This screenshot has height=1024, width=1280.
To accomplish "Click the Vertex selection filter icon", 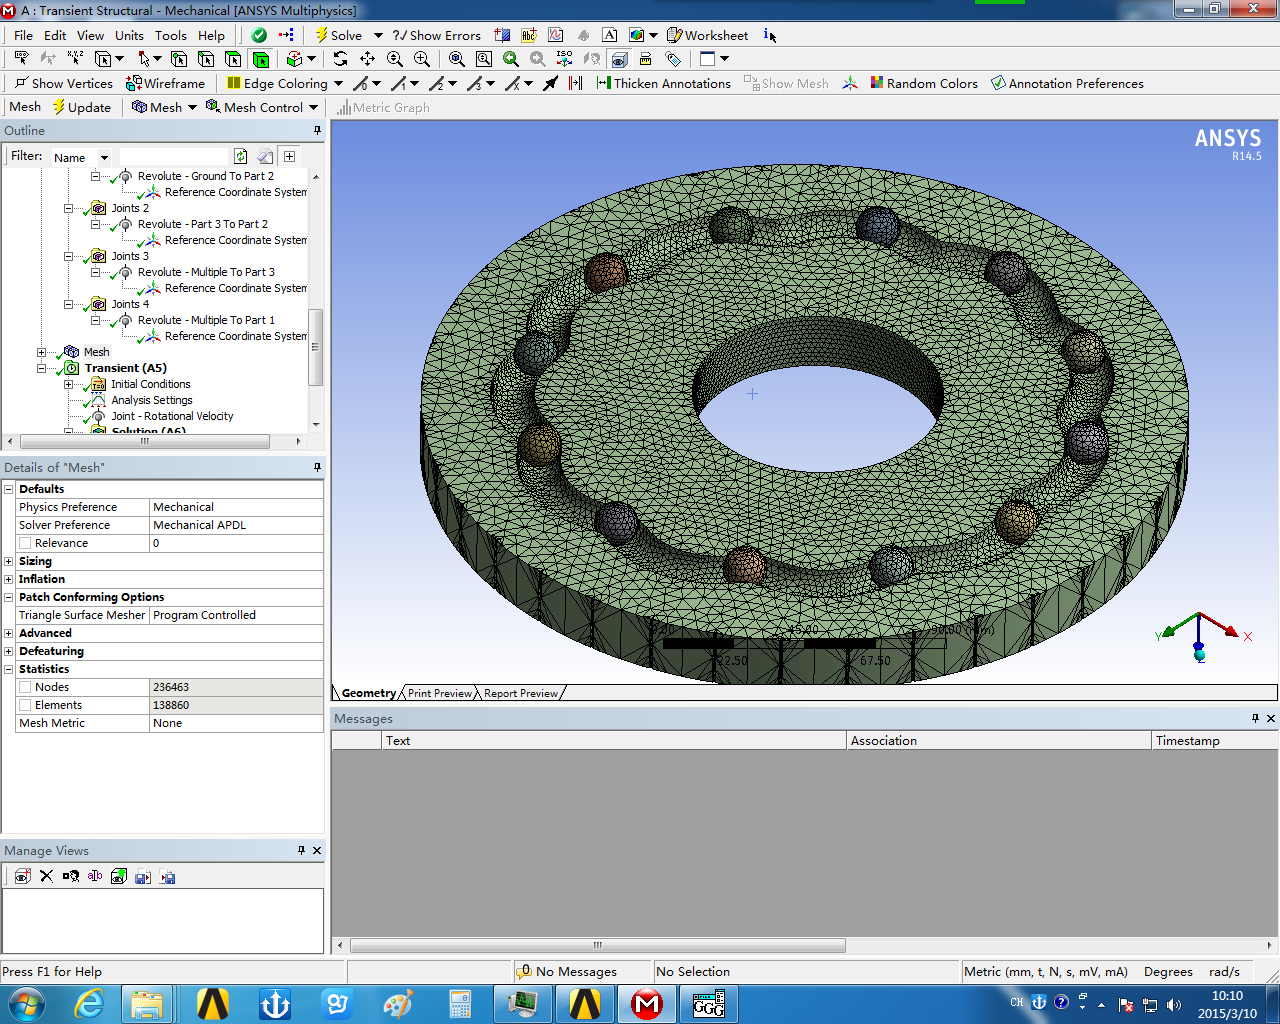I will pyautogui.click(x=179, y=59).
